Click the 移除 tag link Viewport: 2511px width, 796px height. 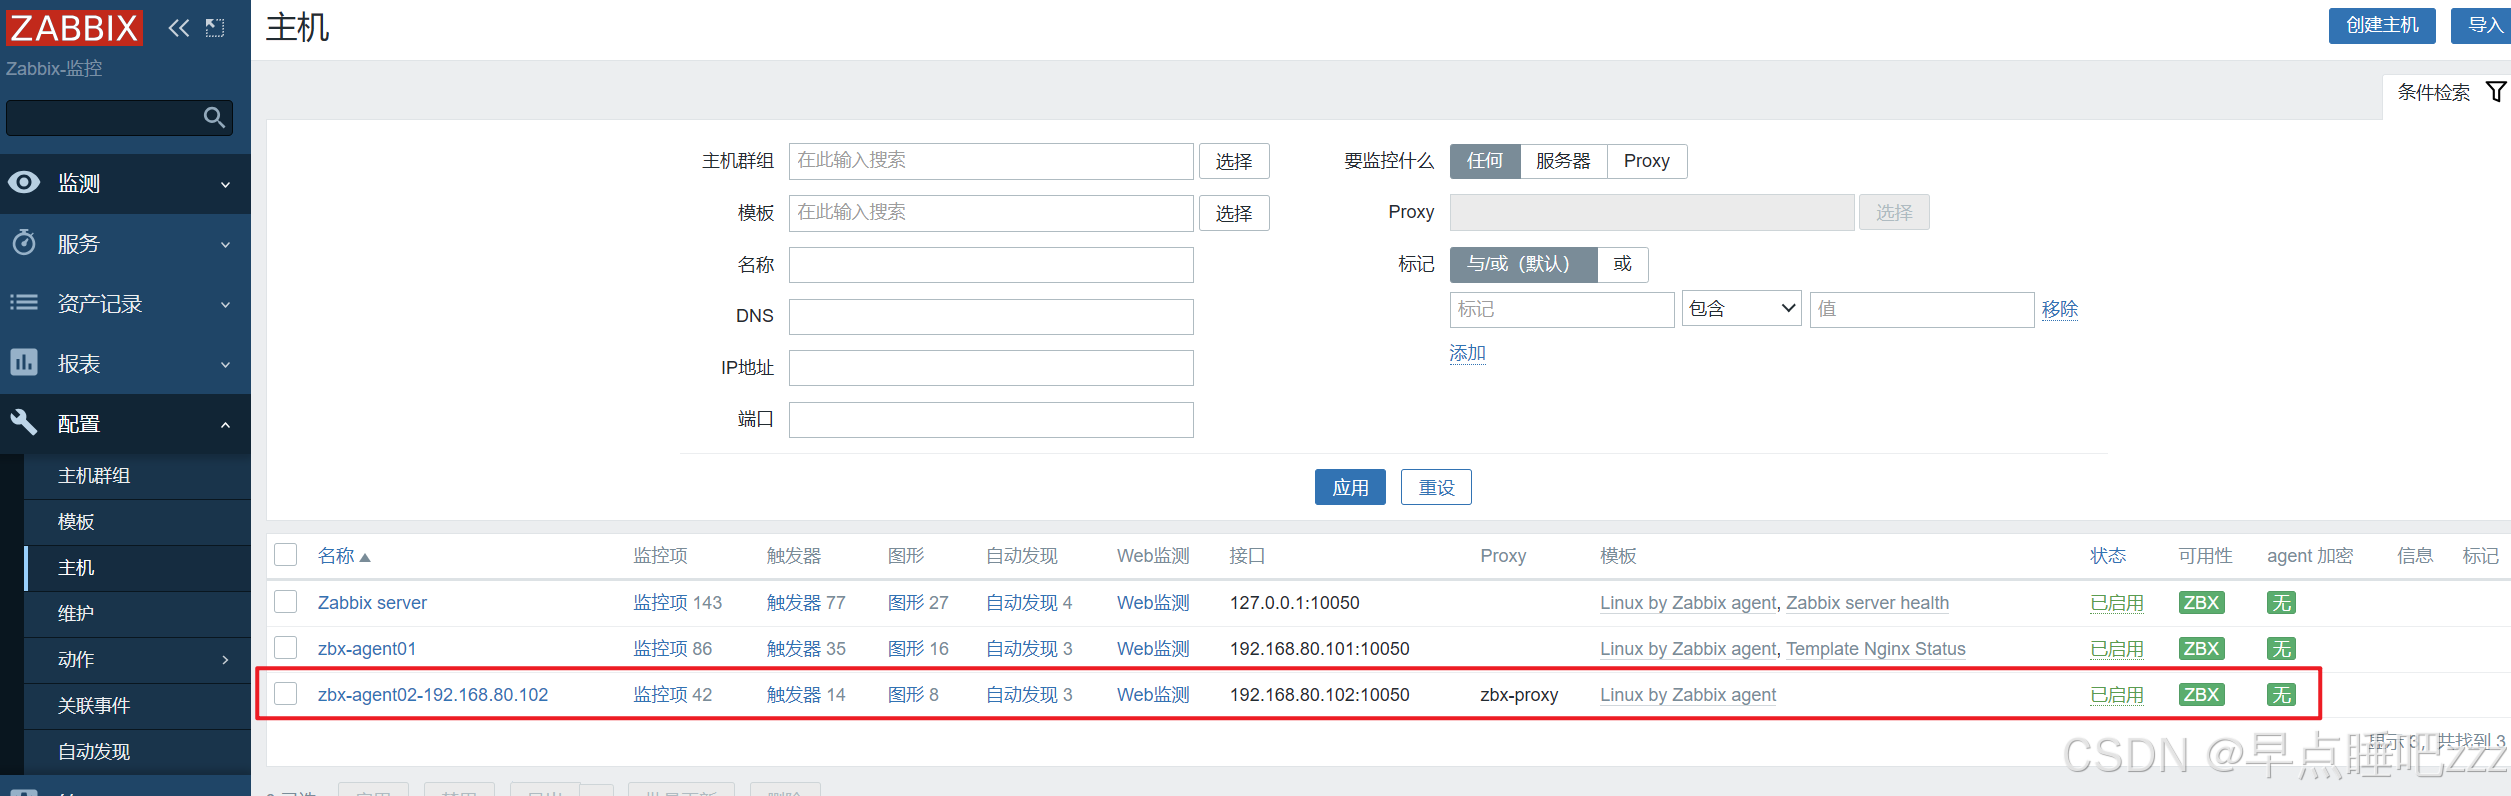click(x=2060, y=309)
